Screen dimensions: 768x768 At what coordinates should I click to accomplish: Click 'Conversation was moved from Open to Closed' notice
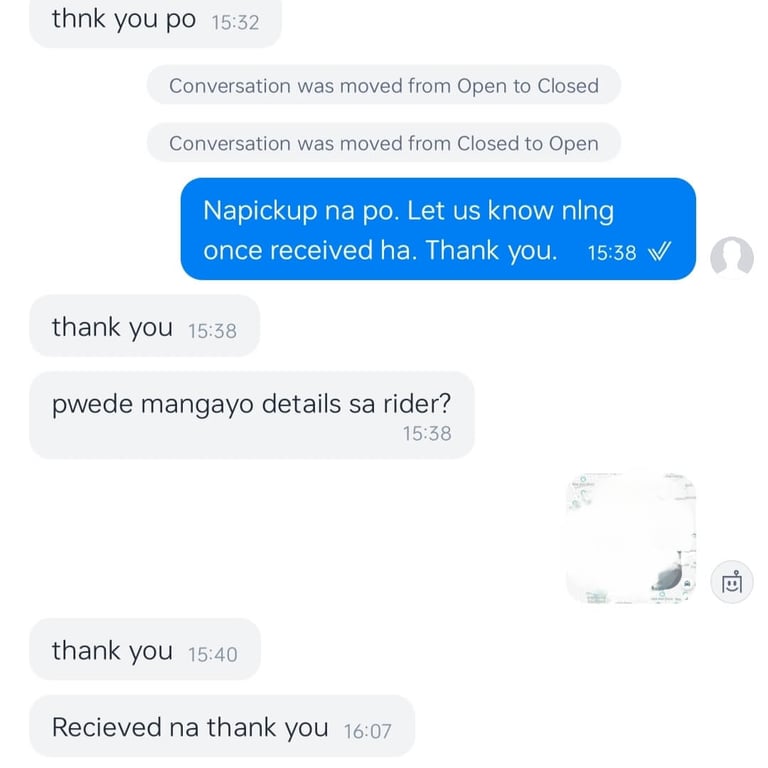(x=384, y=86)
